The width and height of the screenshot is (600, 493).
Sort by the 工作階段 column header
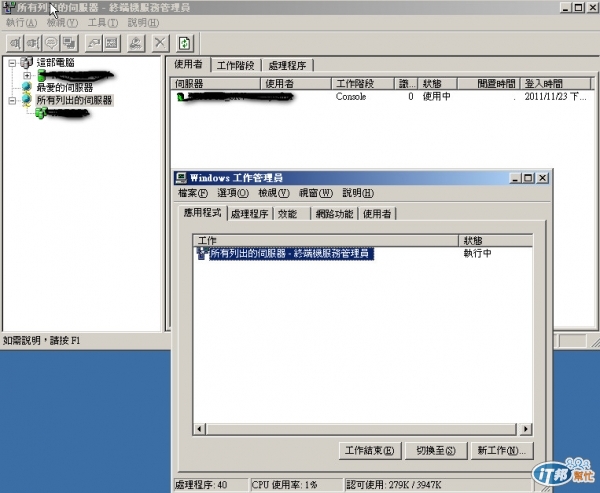[x=363, y=83]
